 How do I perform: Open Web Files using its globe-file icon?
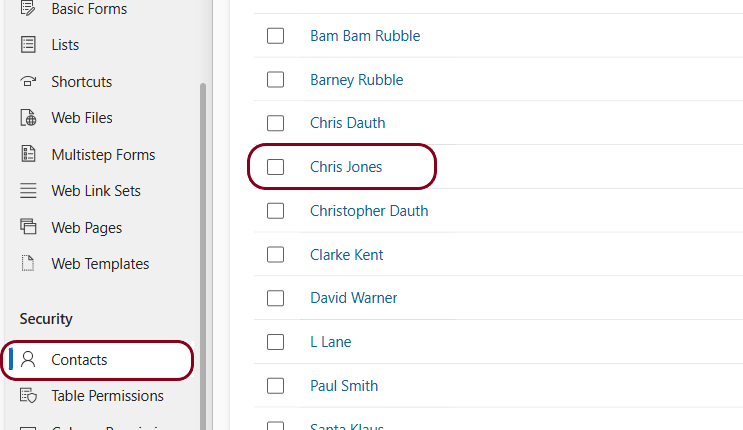pos(28,118)
